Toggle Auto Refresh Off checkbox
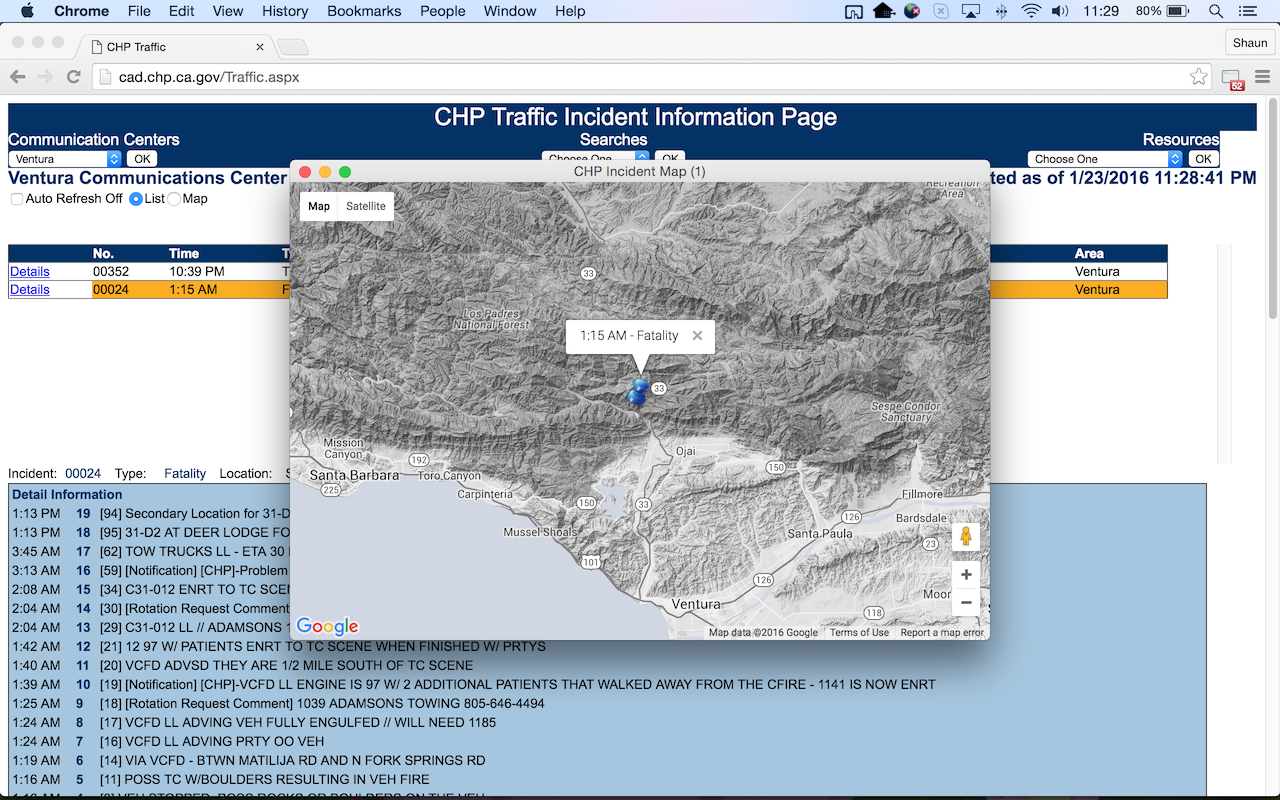 16,199
